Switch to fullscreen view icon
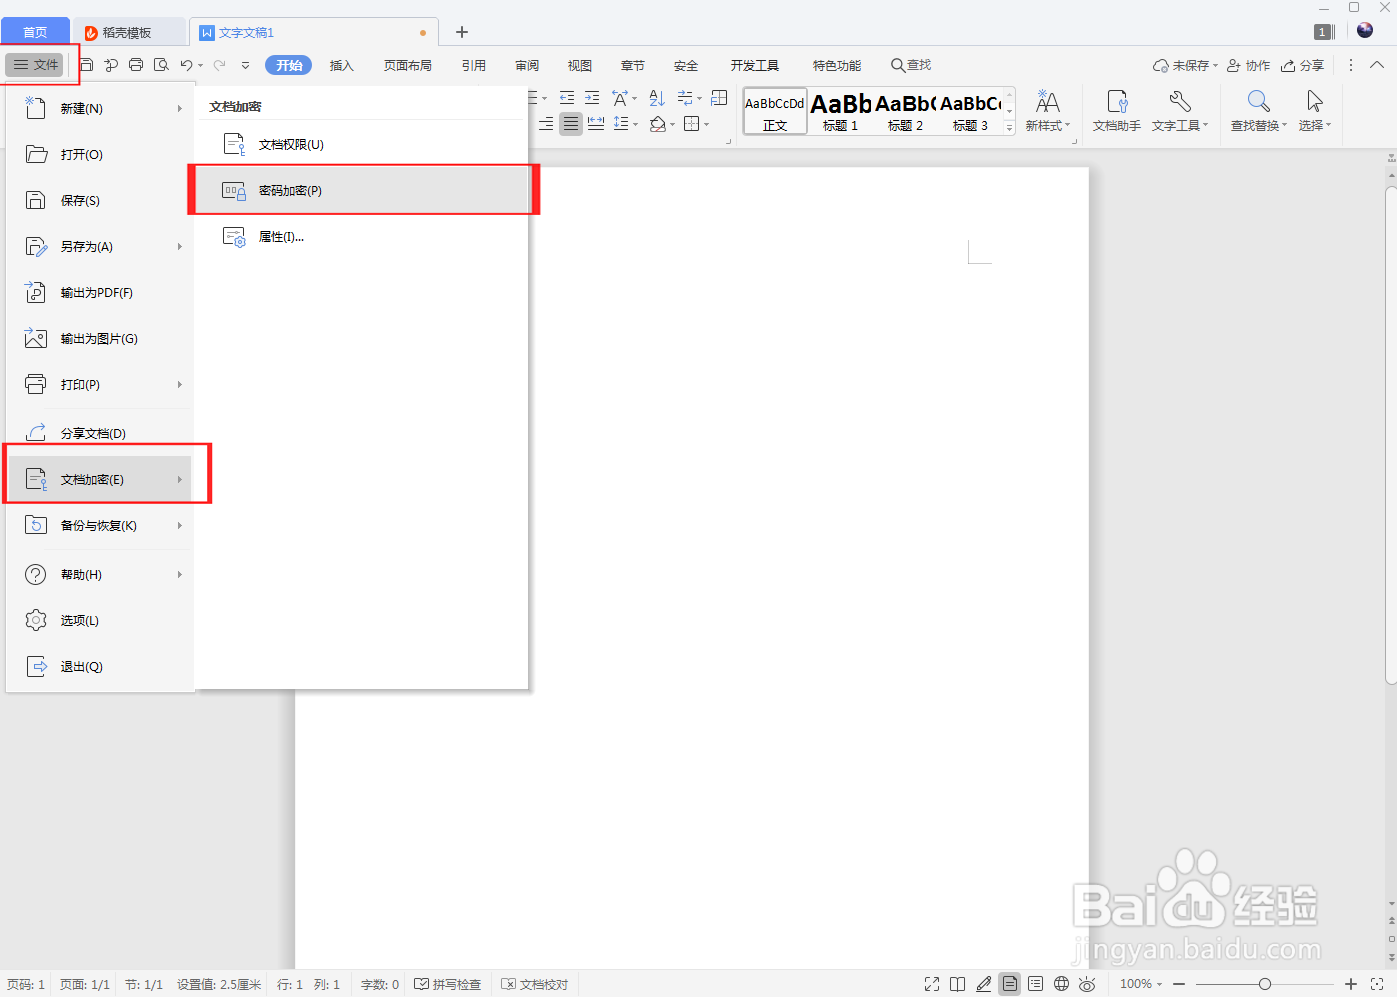Image resolution: width=1397 pixels, height=997 pixels. pyautogui.click(x=932, y=985)
